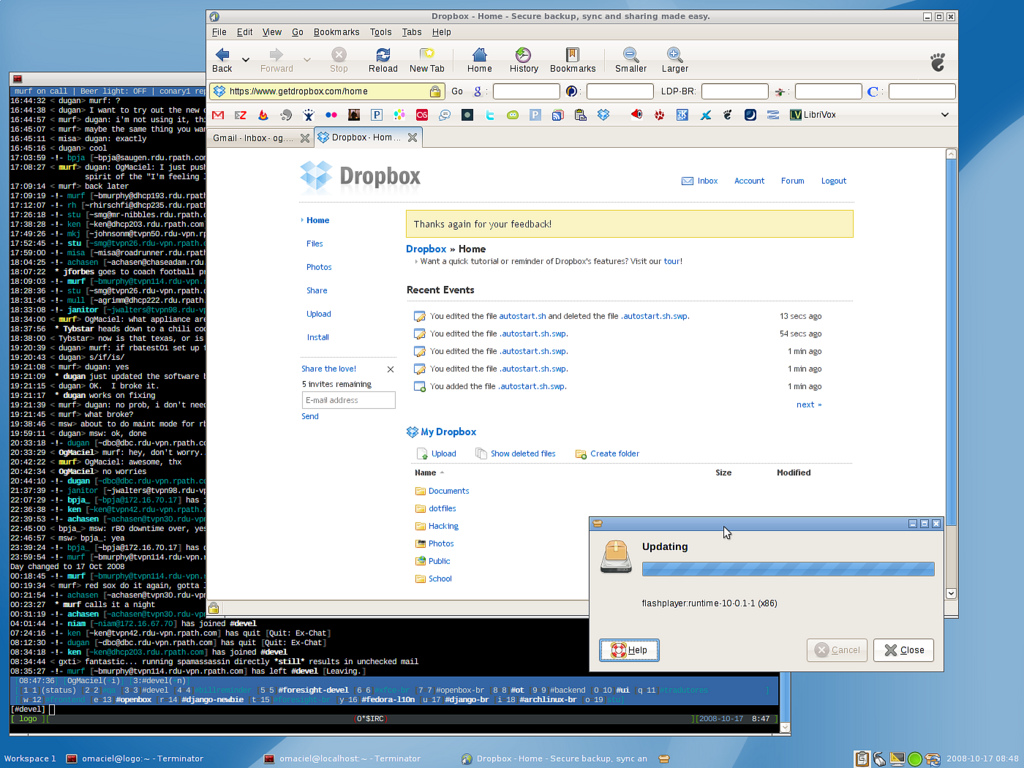The height and width of the screenshot is (768, 1024).
Task: Switch to the Gmail Inbox tab
Action: pyautogui.click(x=253, y=138)
